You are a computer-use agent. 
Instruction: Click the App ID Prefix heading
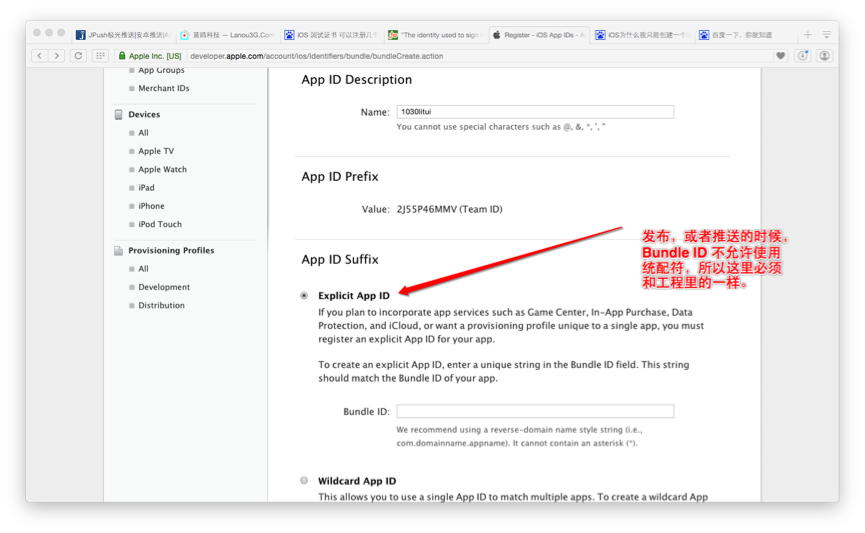[x=340, y=177]
